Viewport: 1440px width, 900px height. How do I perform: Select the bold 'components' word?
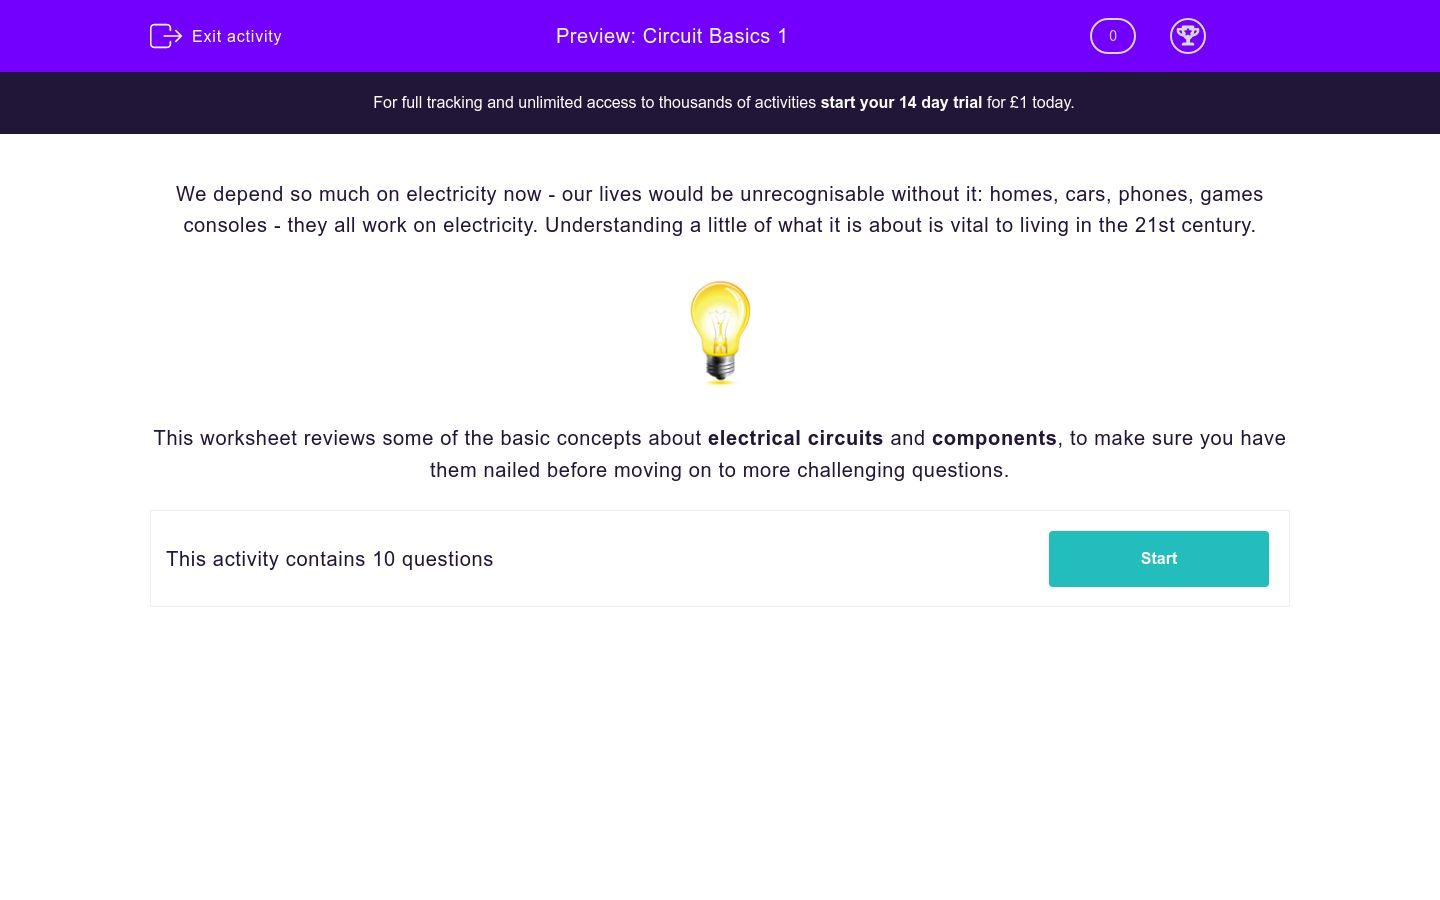pos(994,438)
